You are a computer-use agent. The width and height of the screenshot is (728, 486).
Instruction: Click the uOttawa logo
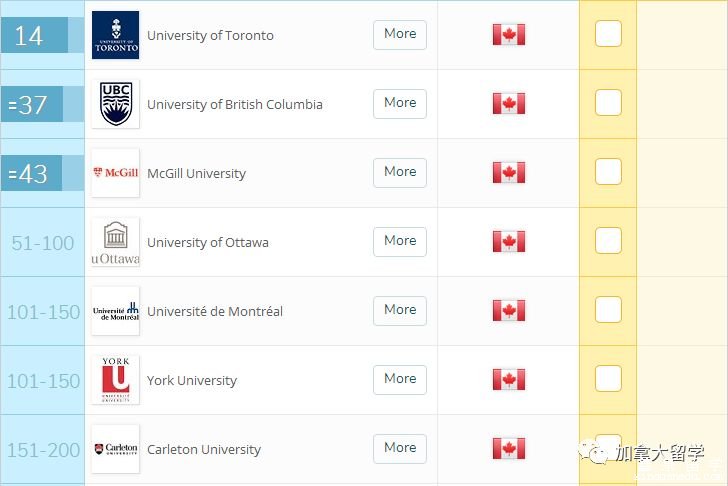pos(115,242)
